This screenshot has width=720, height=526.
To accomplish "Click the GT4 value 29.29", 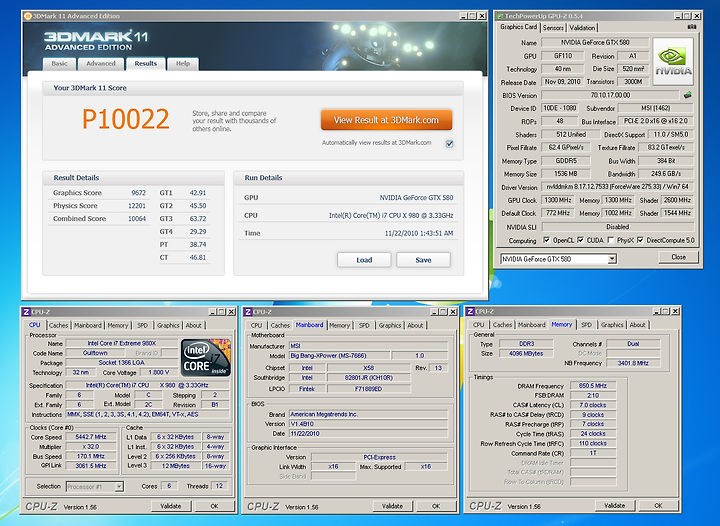I will click(198, 232).
